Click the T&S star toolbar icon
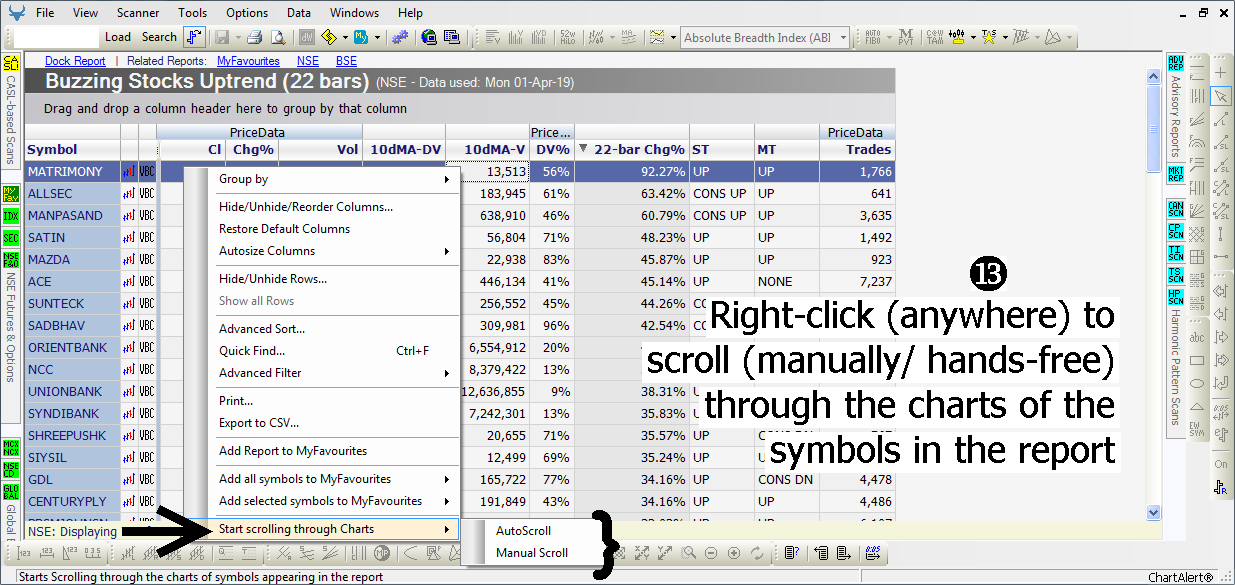Screen dimensions: 1235x585 point(988,37)
